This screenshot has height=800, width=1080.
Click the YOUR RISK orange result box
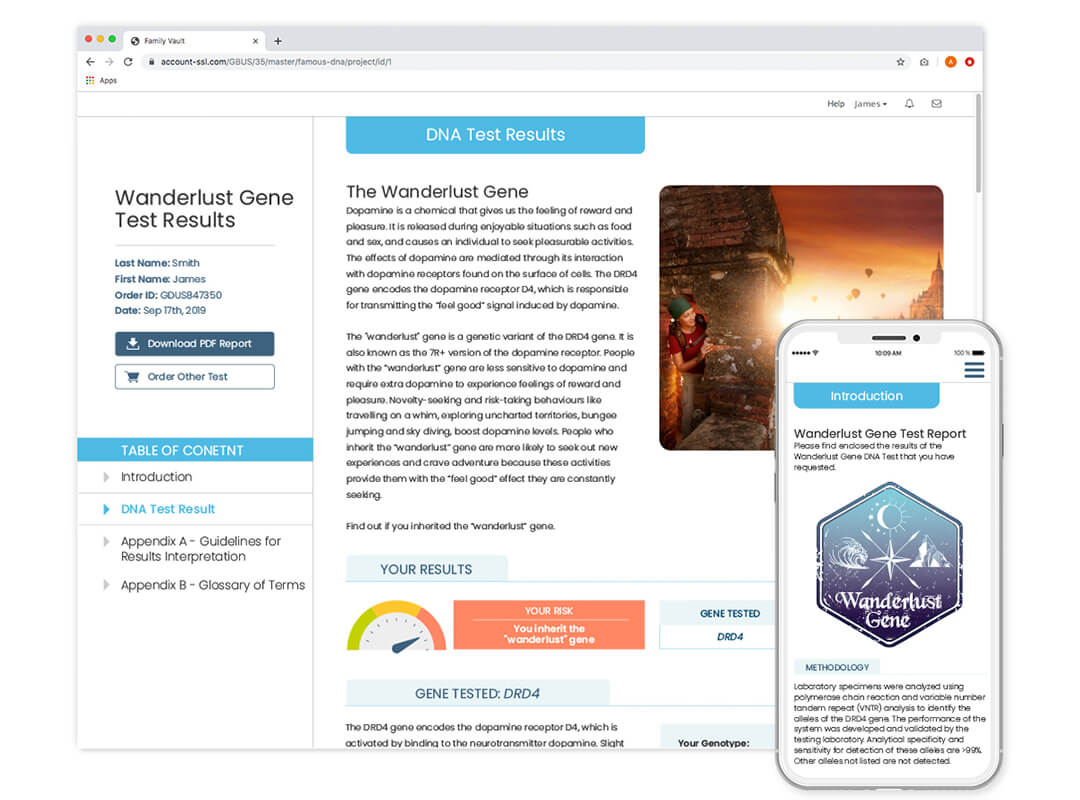coord(549,624)
